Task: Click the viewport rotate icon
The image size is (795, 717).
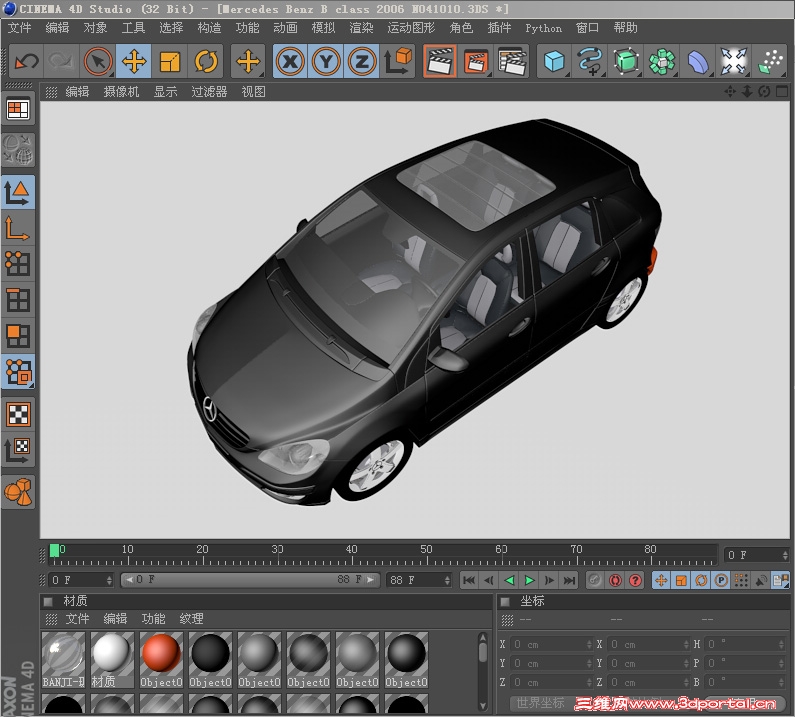Action: tap(764, 92)
